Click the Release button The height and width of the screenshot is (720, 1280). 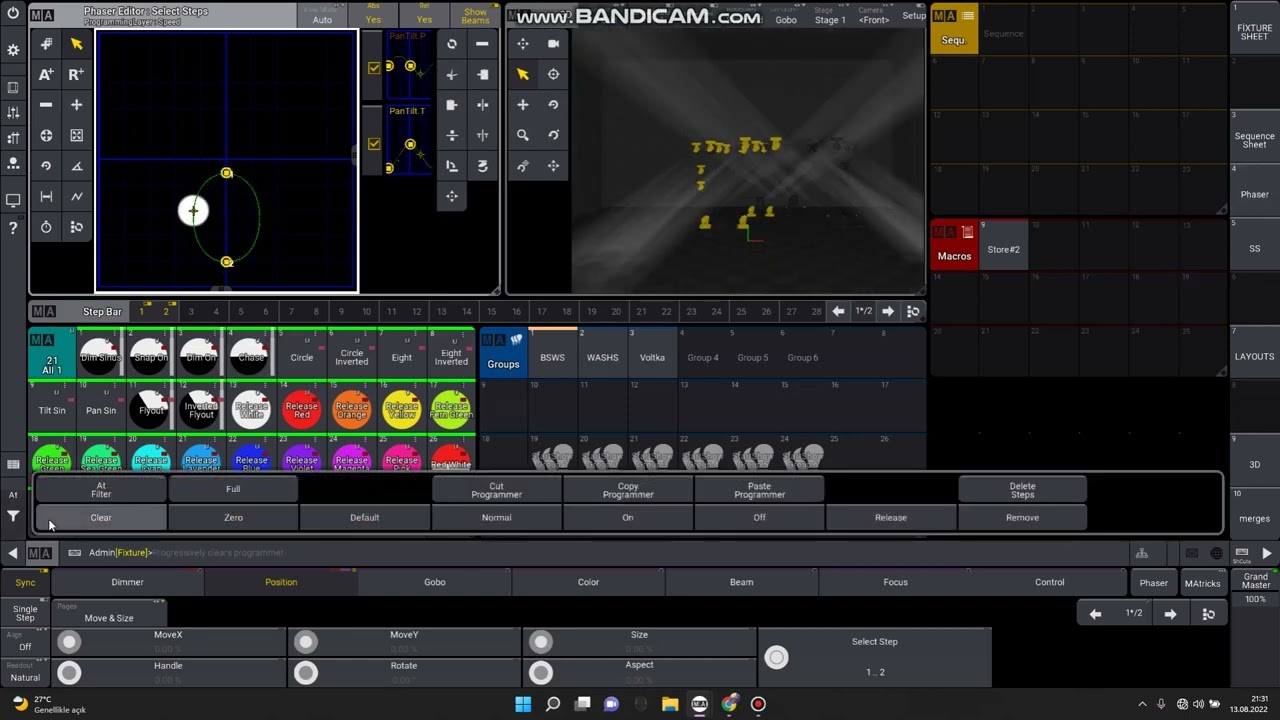(890, 518)
